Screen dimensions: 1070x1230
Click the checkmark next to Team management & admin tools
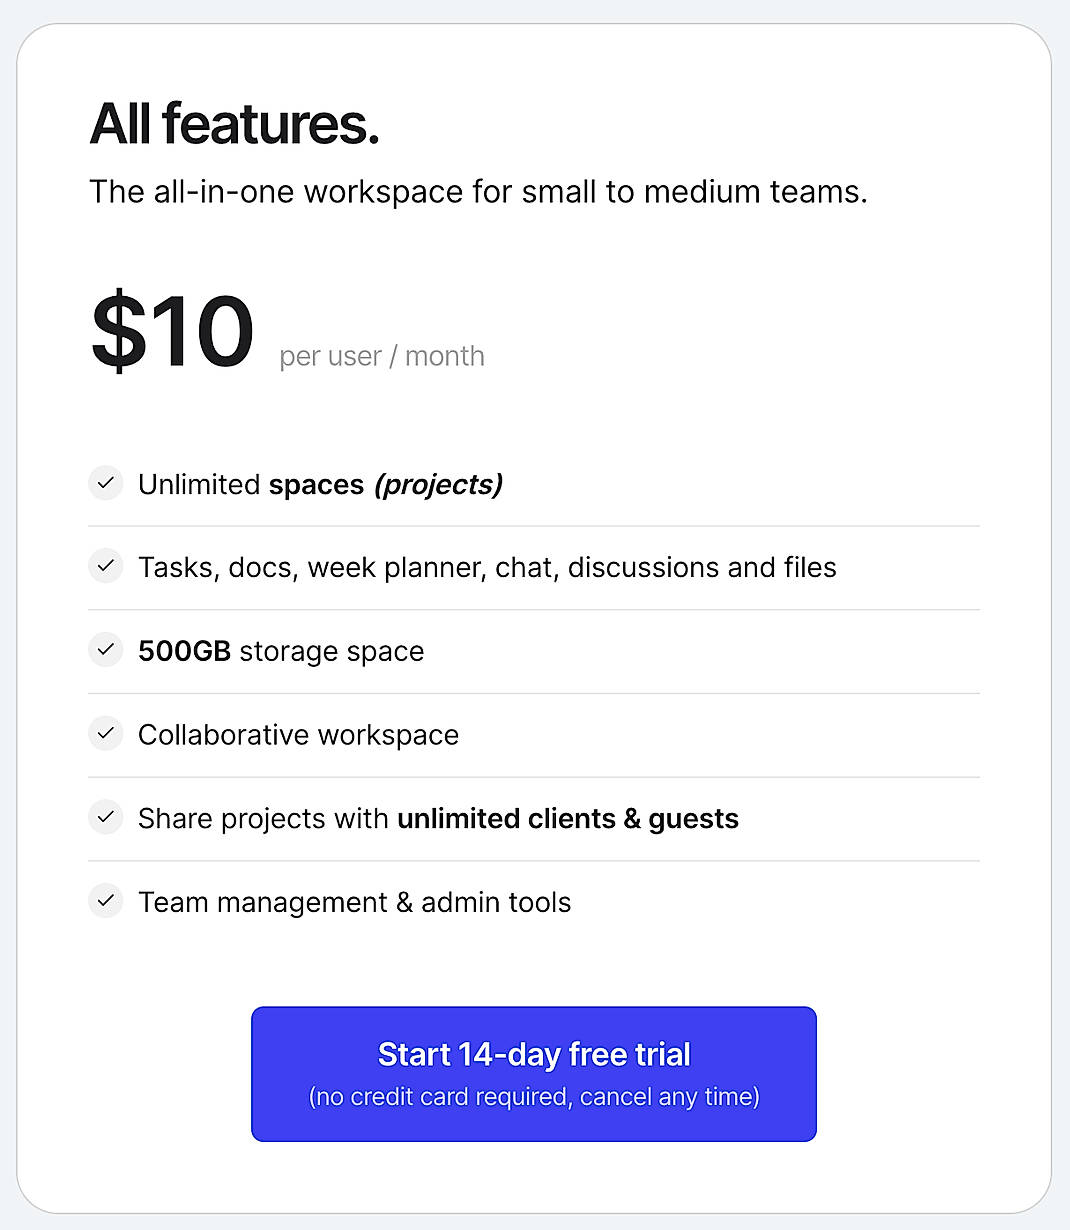click(105, 901)
